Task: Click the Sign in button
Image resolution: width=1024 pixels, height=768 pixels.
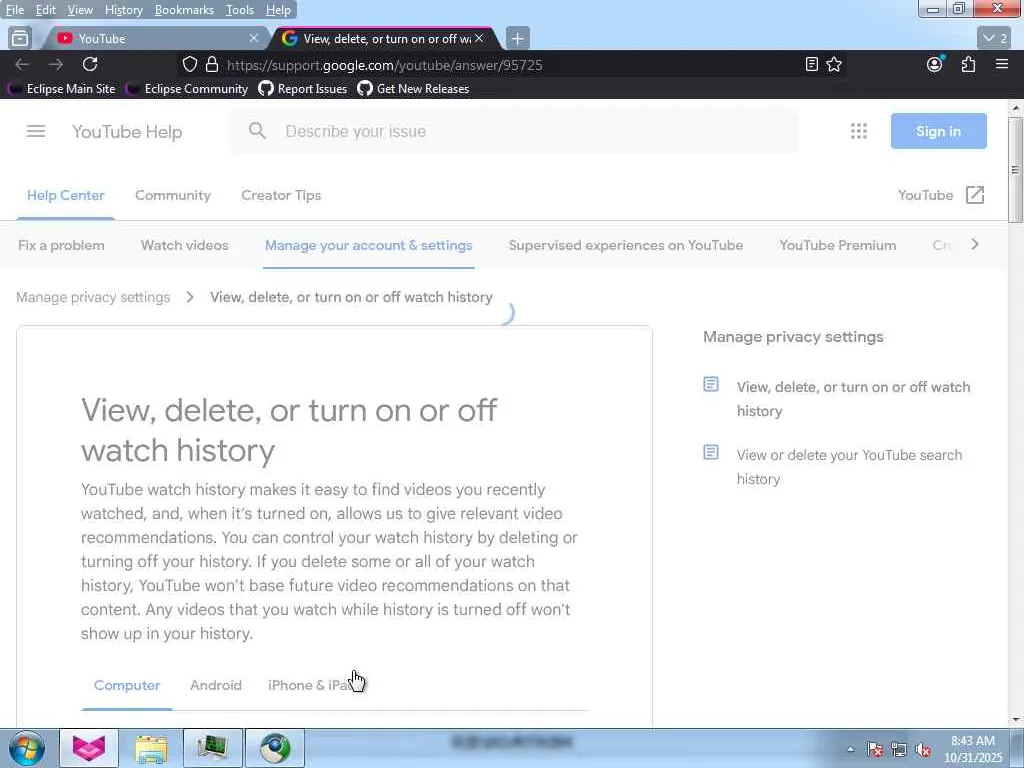Action: 938,131
